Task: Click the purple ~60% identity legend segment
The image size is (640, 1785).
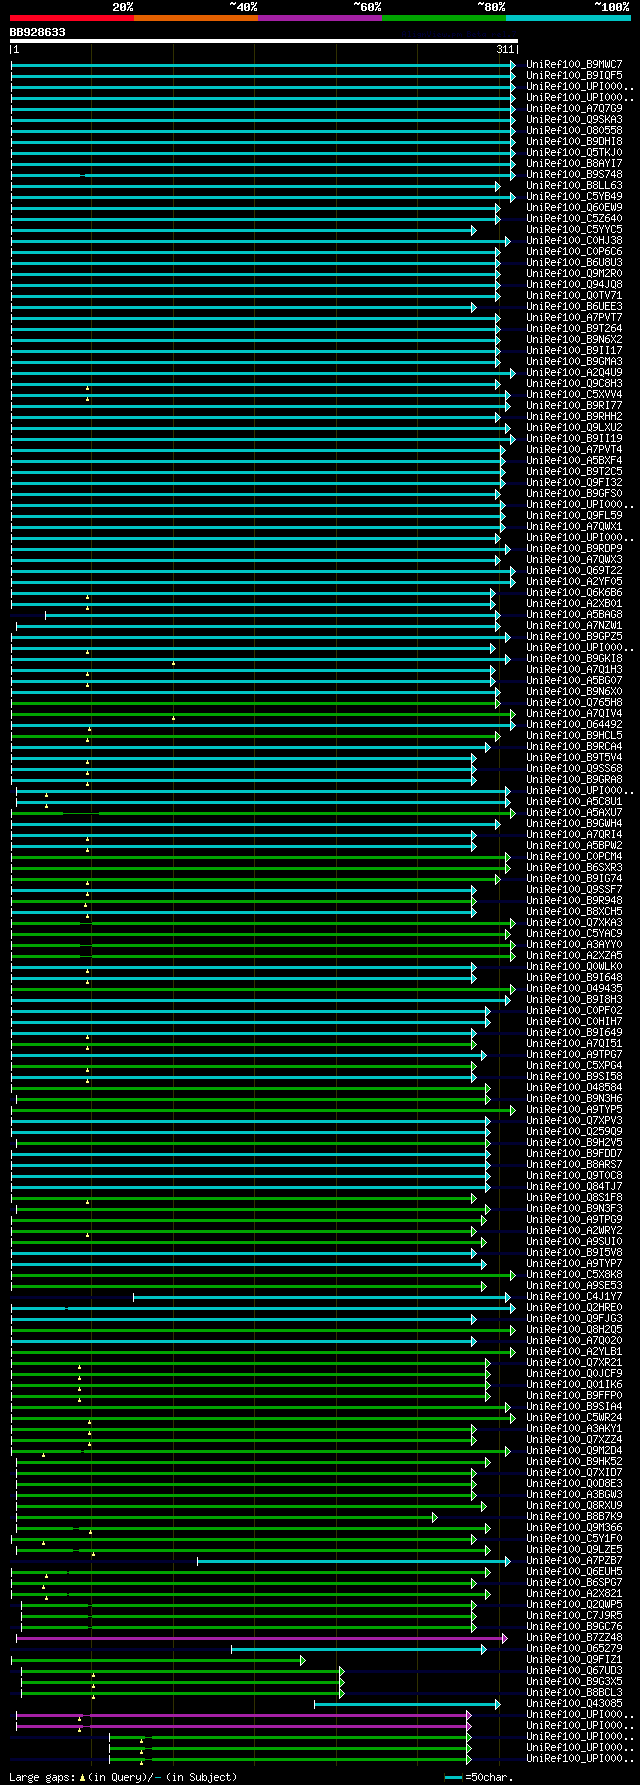Action: (x=320, y=18)
